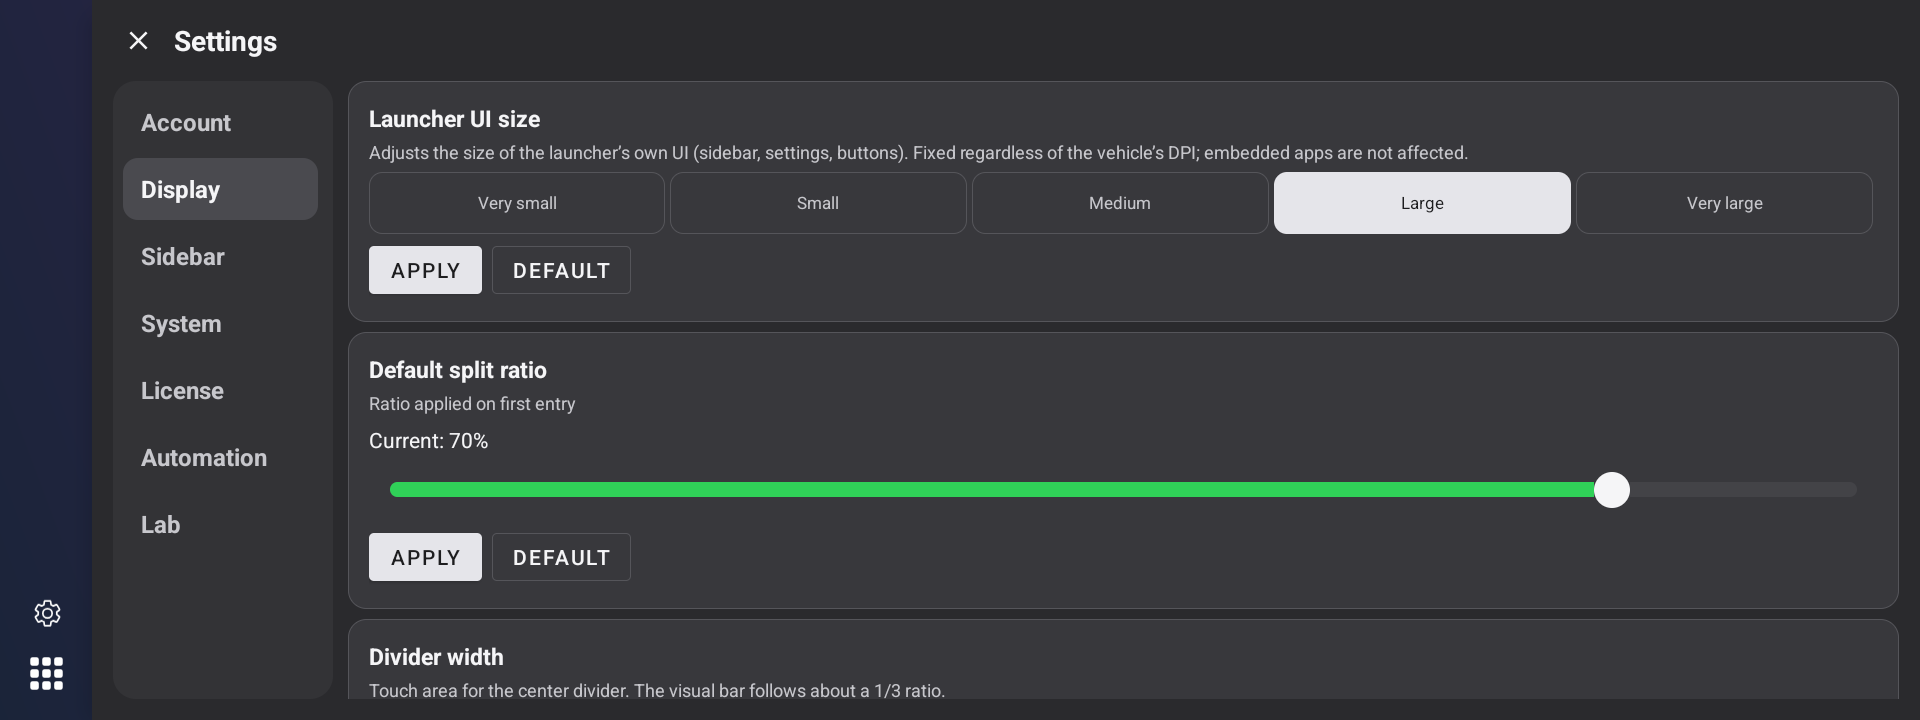Select the Display settings section
The height and width of the screenshot is (720, 1920).
click(x=220, y=189)
